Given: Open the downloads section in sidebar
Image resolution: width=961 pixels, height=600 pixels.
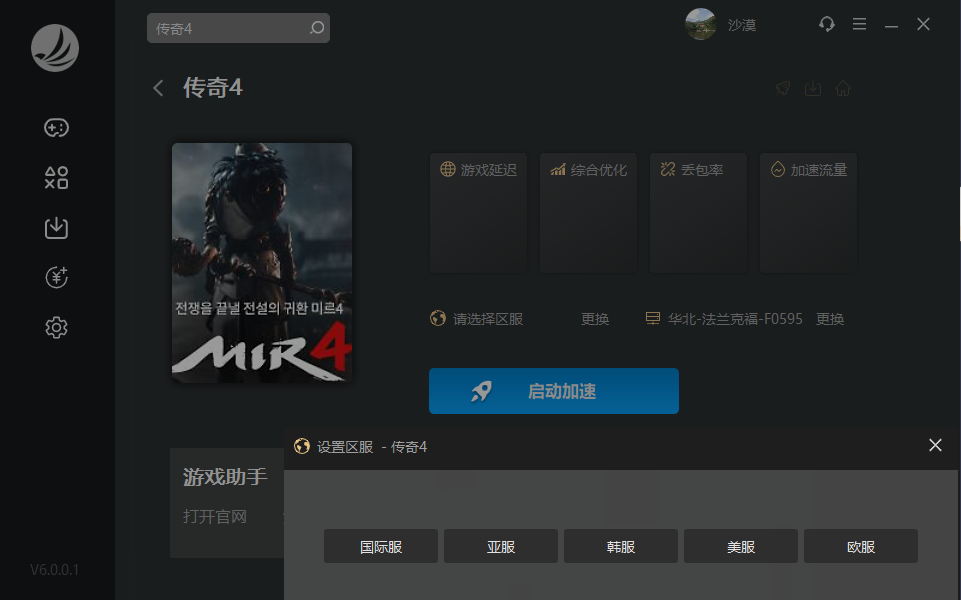Looking at the screenshot, I should coord(56,228).
